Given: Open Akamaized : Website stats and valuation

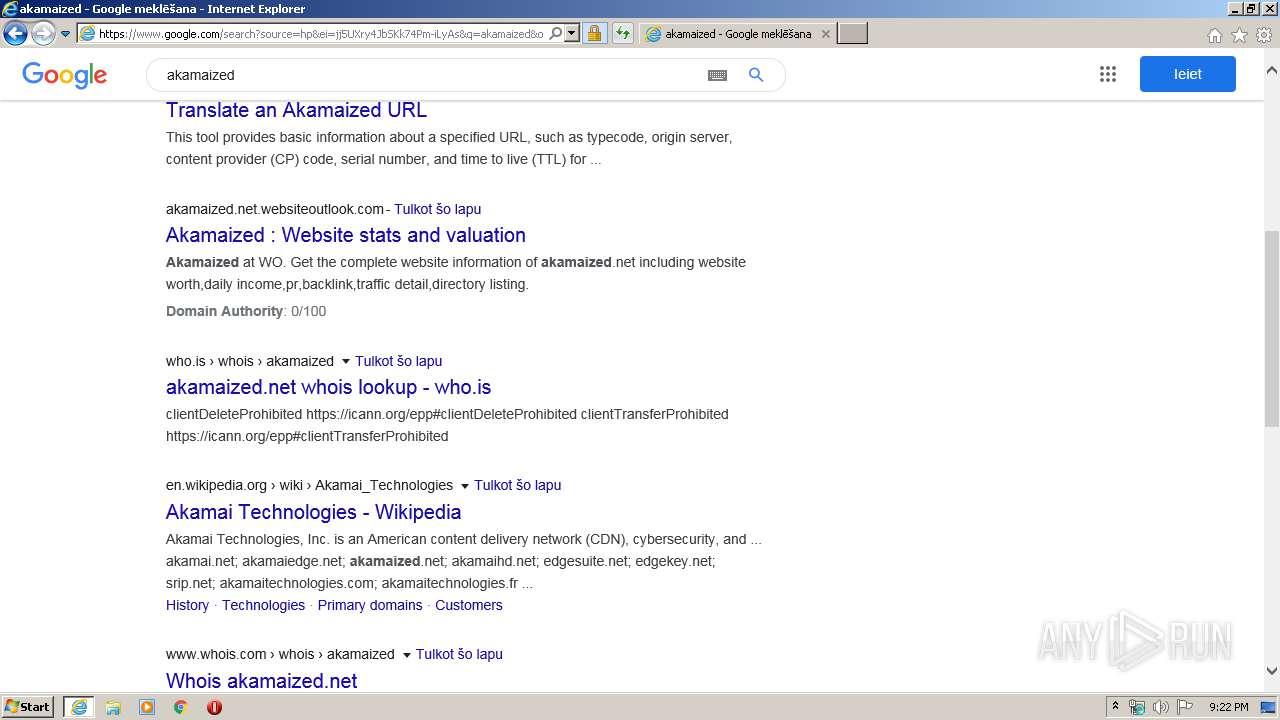Looking at the screenshot, I should [x=346, y=235].
